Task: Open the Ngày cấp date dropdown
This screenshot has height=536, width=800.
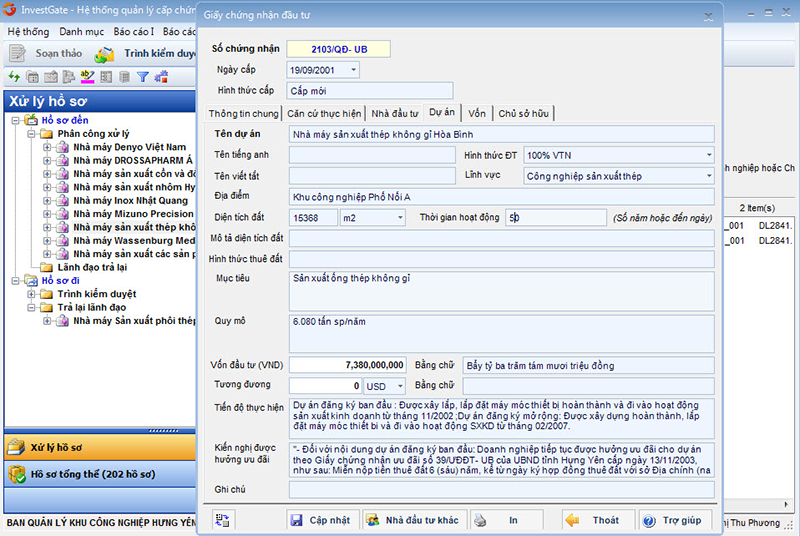Action: tap(353, 70)
